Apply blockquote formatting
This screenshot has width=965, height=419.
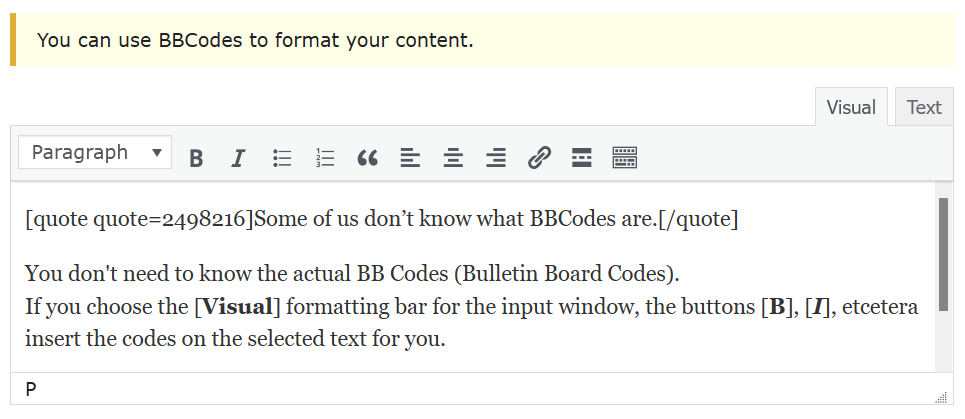click(367, 158)
